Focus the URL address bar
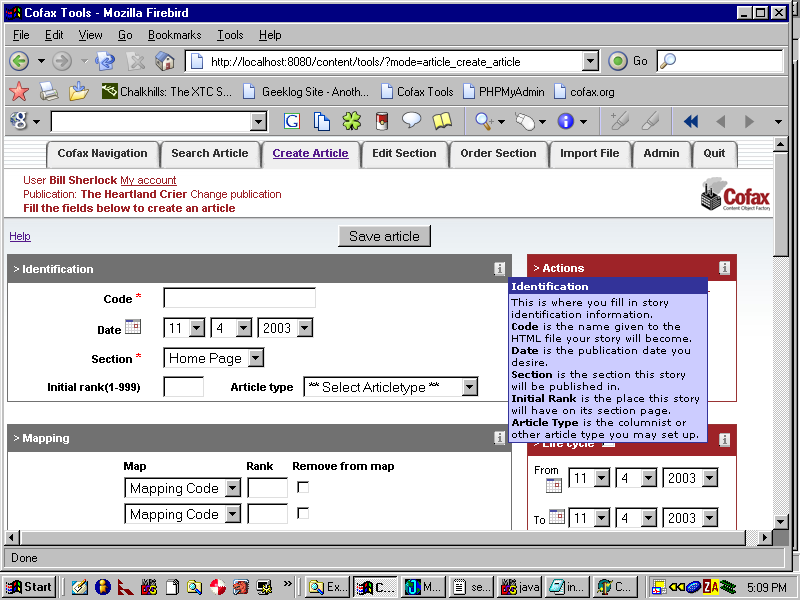Image resolution: width=800 pixels, height=600 pixels. [x=385, y=62]
